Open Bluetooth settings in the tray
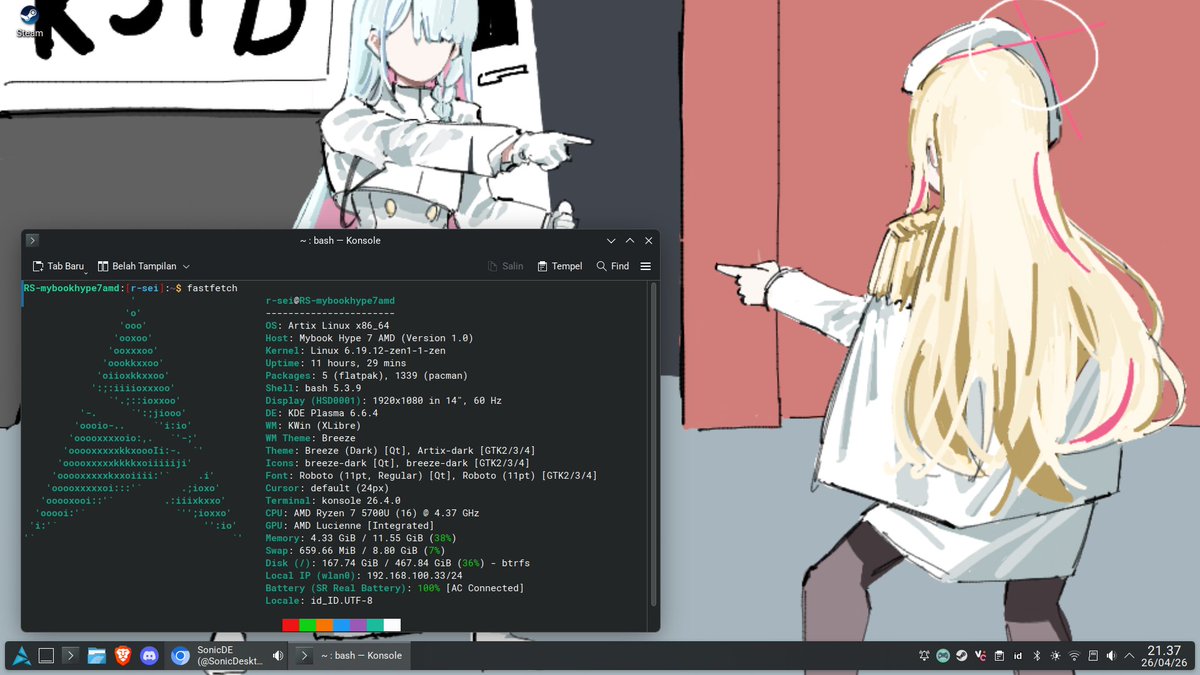Screen dimensions: 1200x675 tap(1036, 656)
